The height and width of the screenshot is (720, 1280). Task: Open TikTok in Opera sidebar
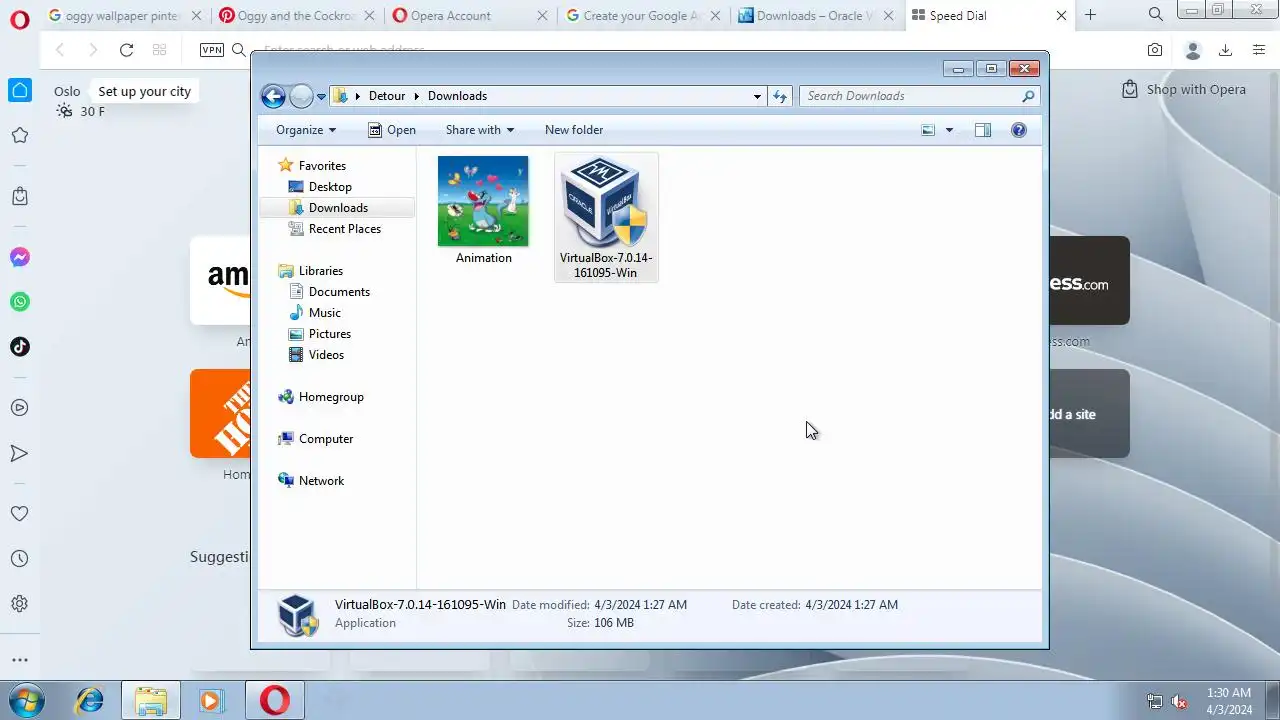pyautogui.click(x=19, y=347)
